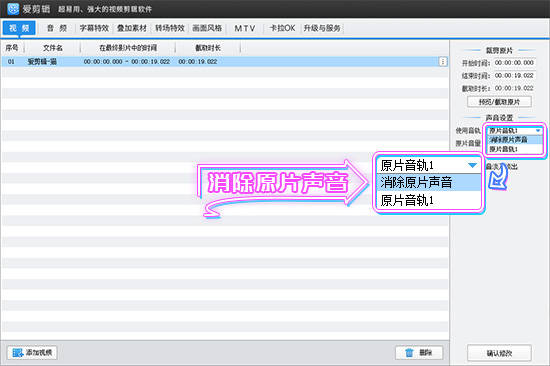
Task: Select video row 01 爱剪辑 in the list
Action: (x=224, y=62)
